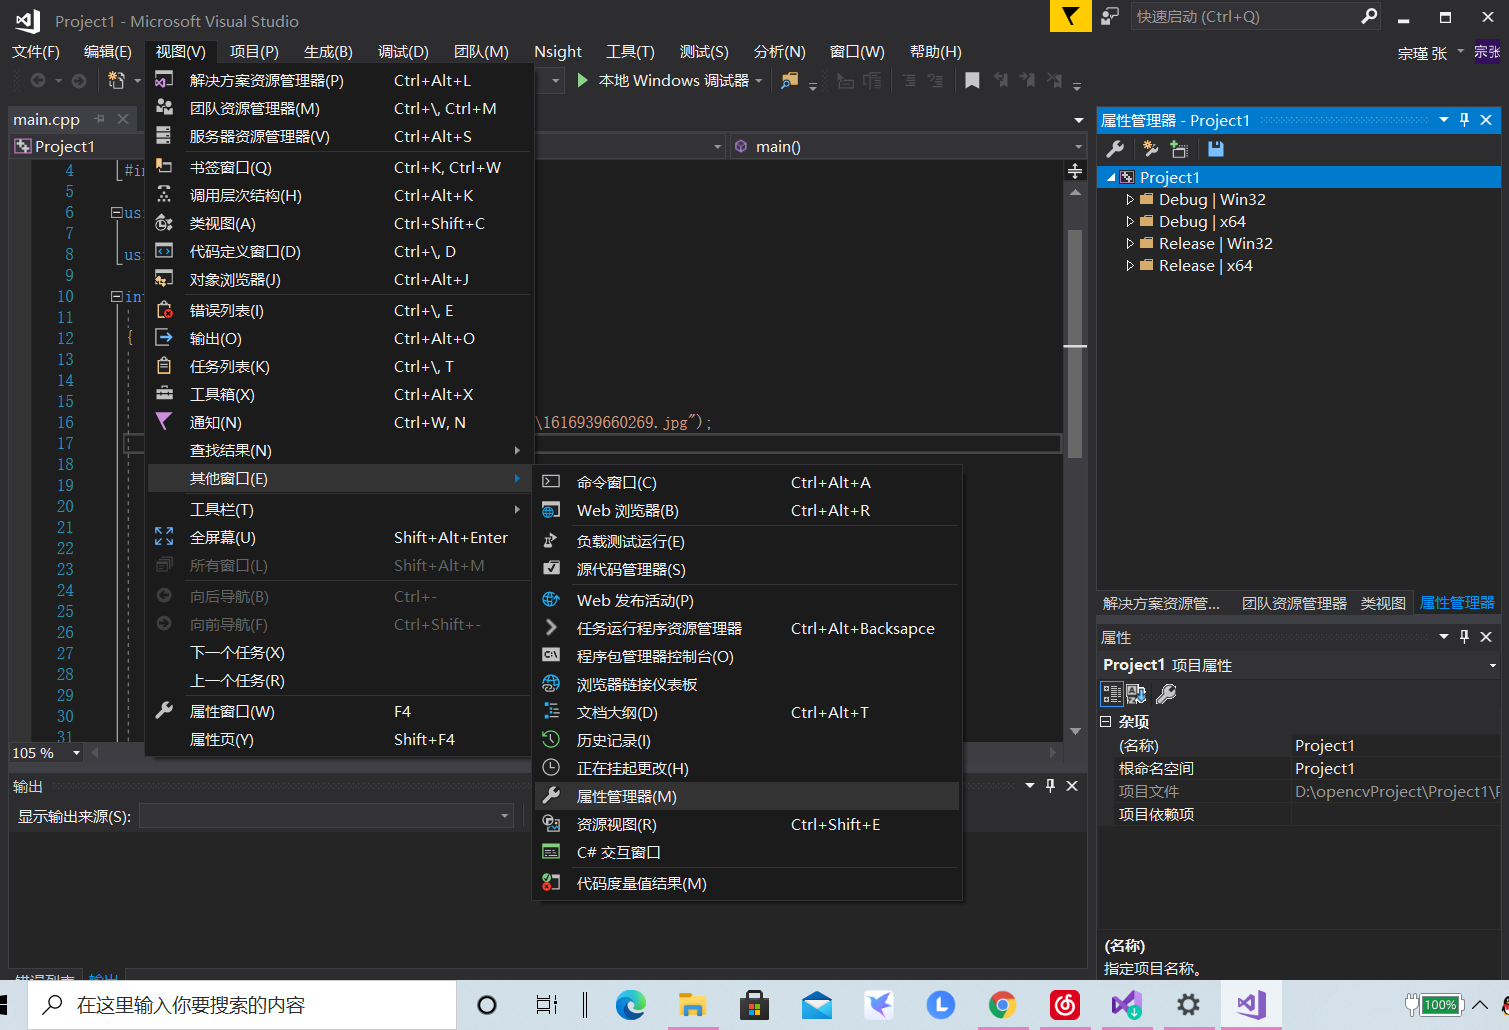Click the Properties wrench in Property Manager toolbar
The image size is (1509, 1030).
[1115, 149]
